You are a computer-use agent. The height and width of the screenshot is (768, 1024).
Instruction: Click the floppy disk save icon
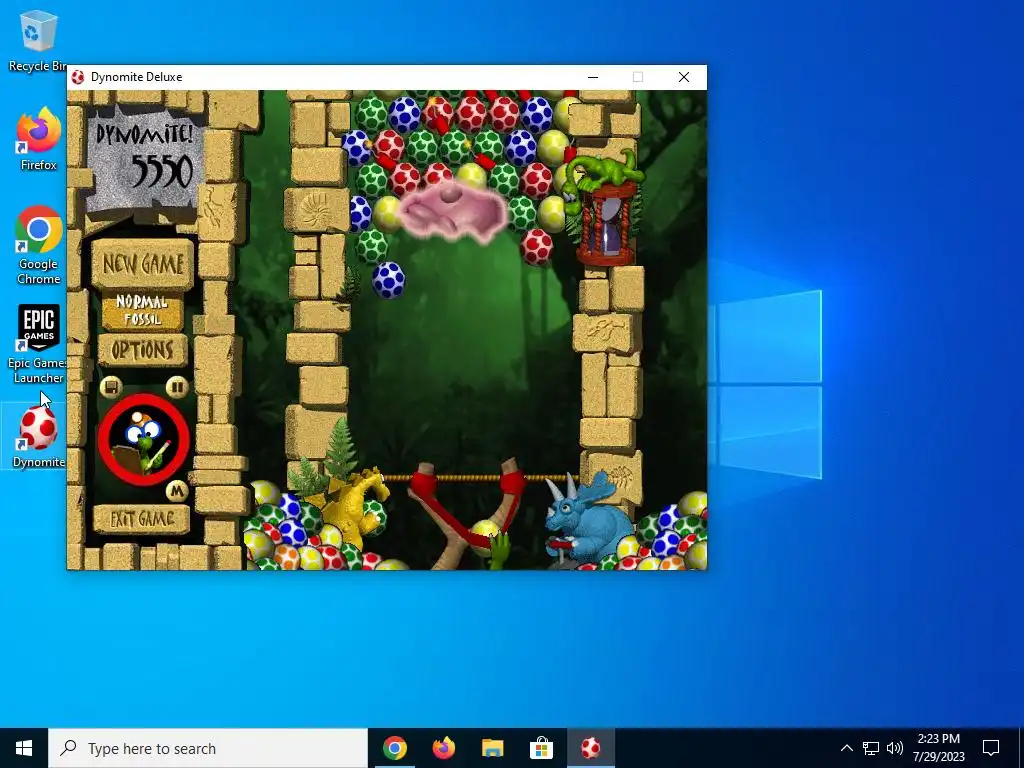(x=111, y=387)
